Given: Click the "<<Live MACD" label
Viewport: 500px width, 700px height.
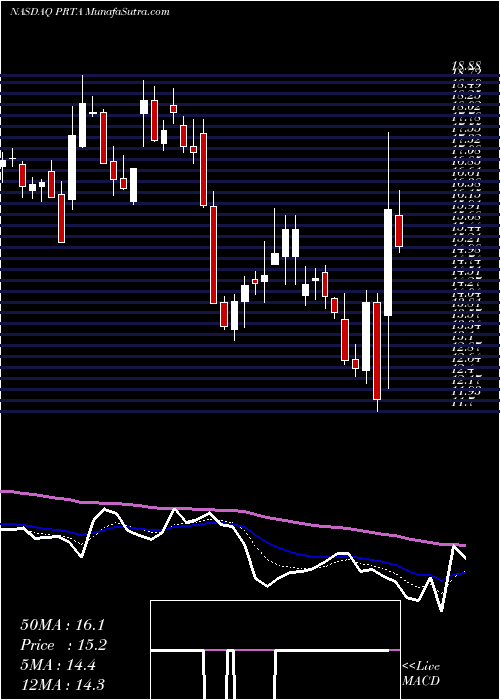Looking at the screenshot, I should 421,674.
